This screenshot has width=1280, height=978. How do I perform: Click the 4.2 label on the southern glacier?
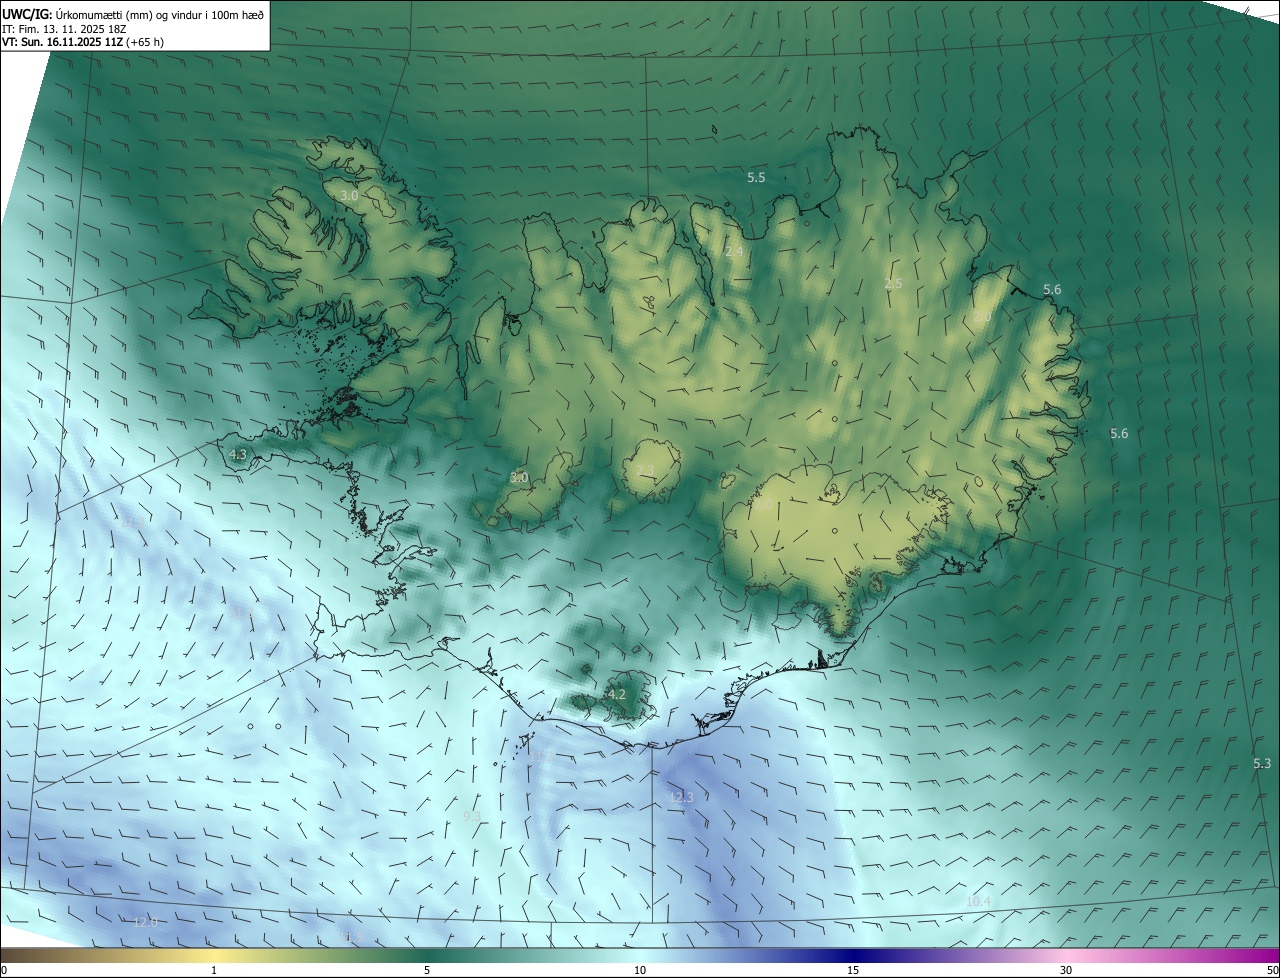point(617,694)
